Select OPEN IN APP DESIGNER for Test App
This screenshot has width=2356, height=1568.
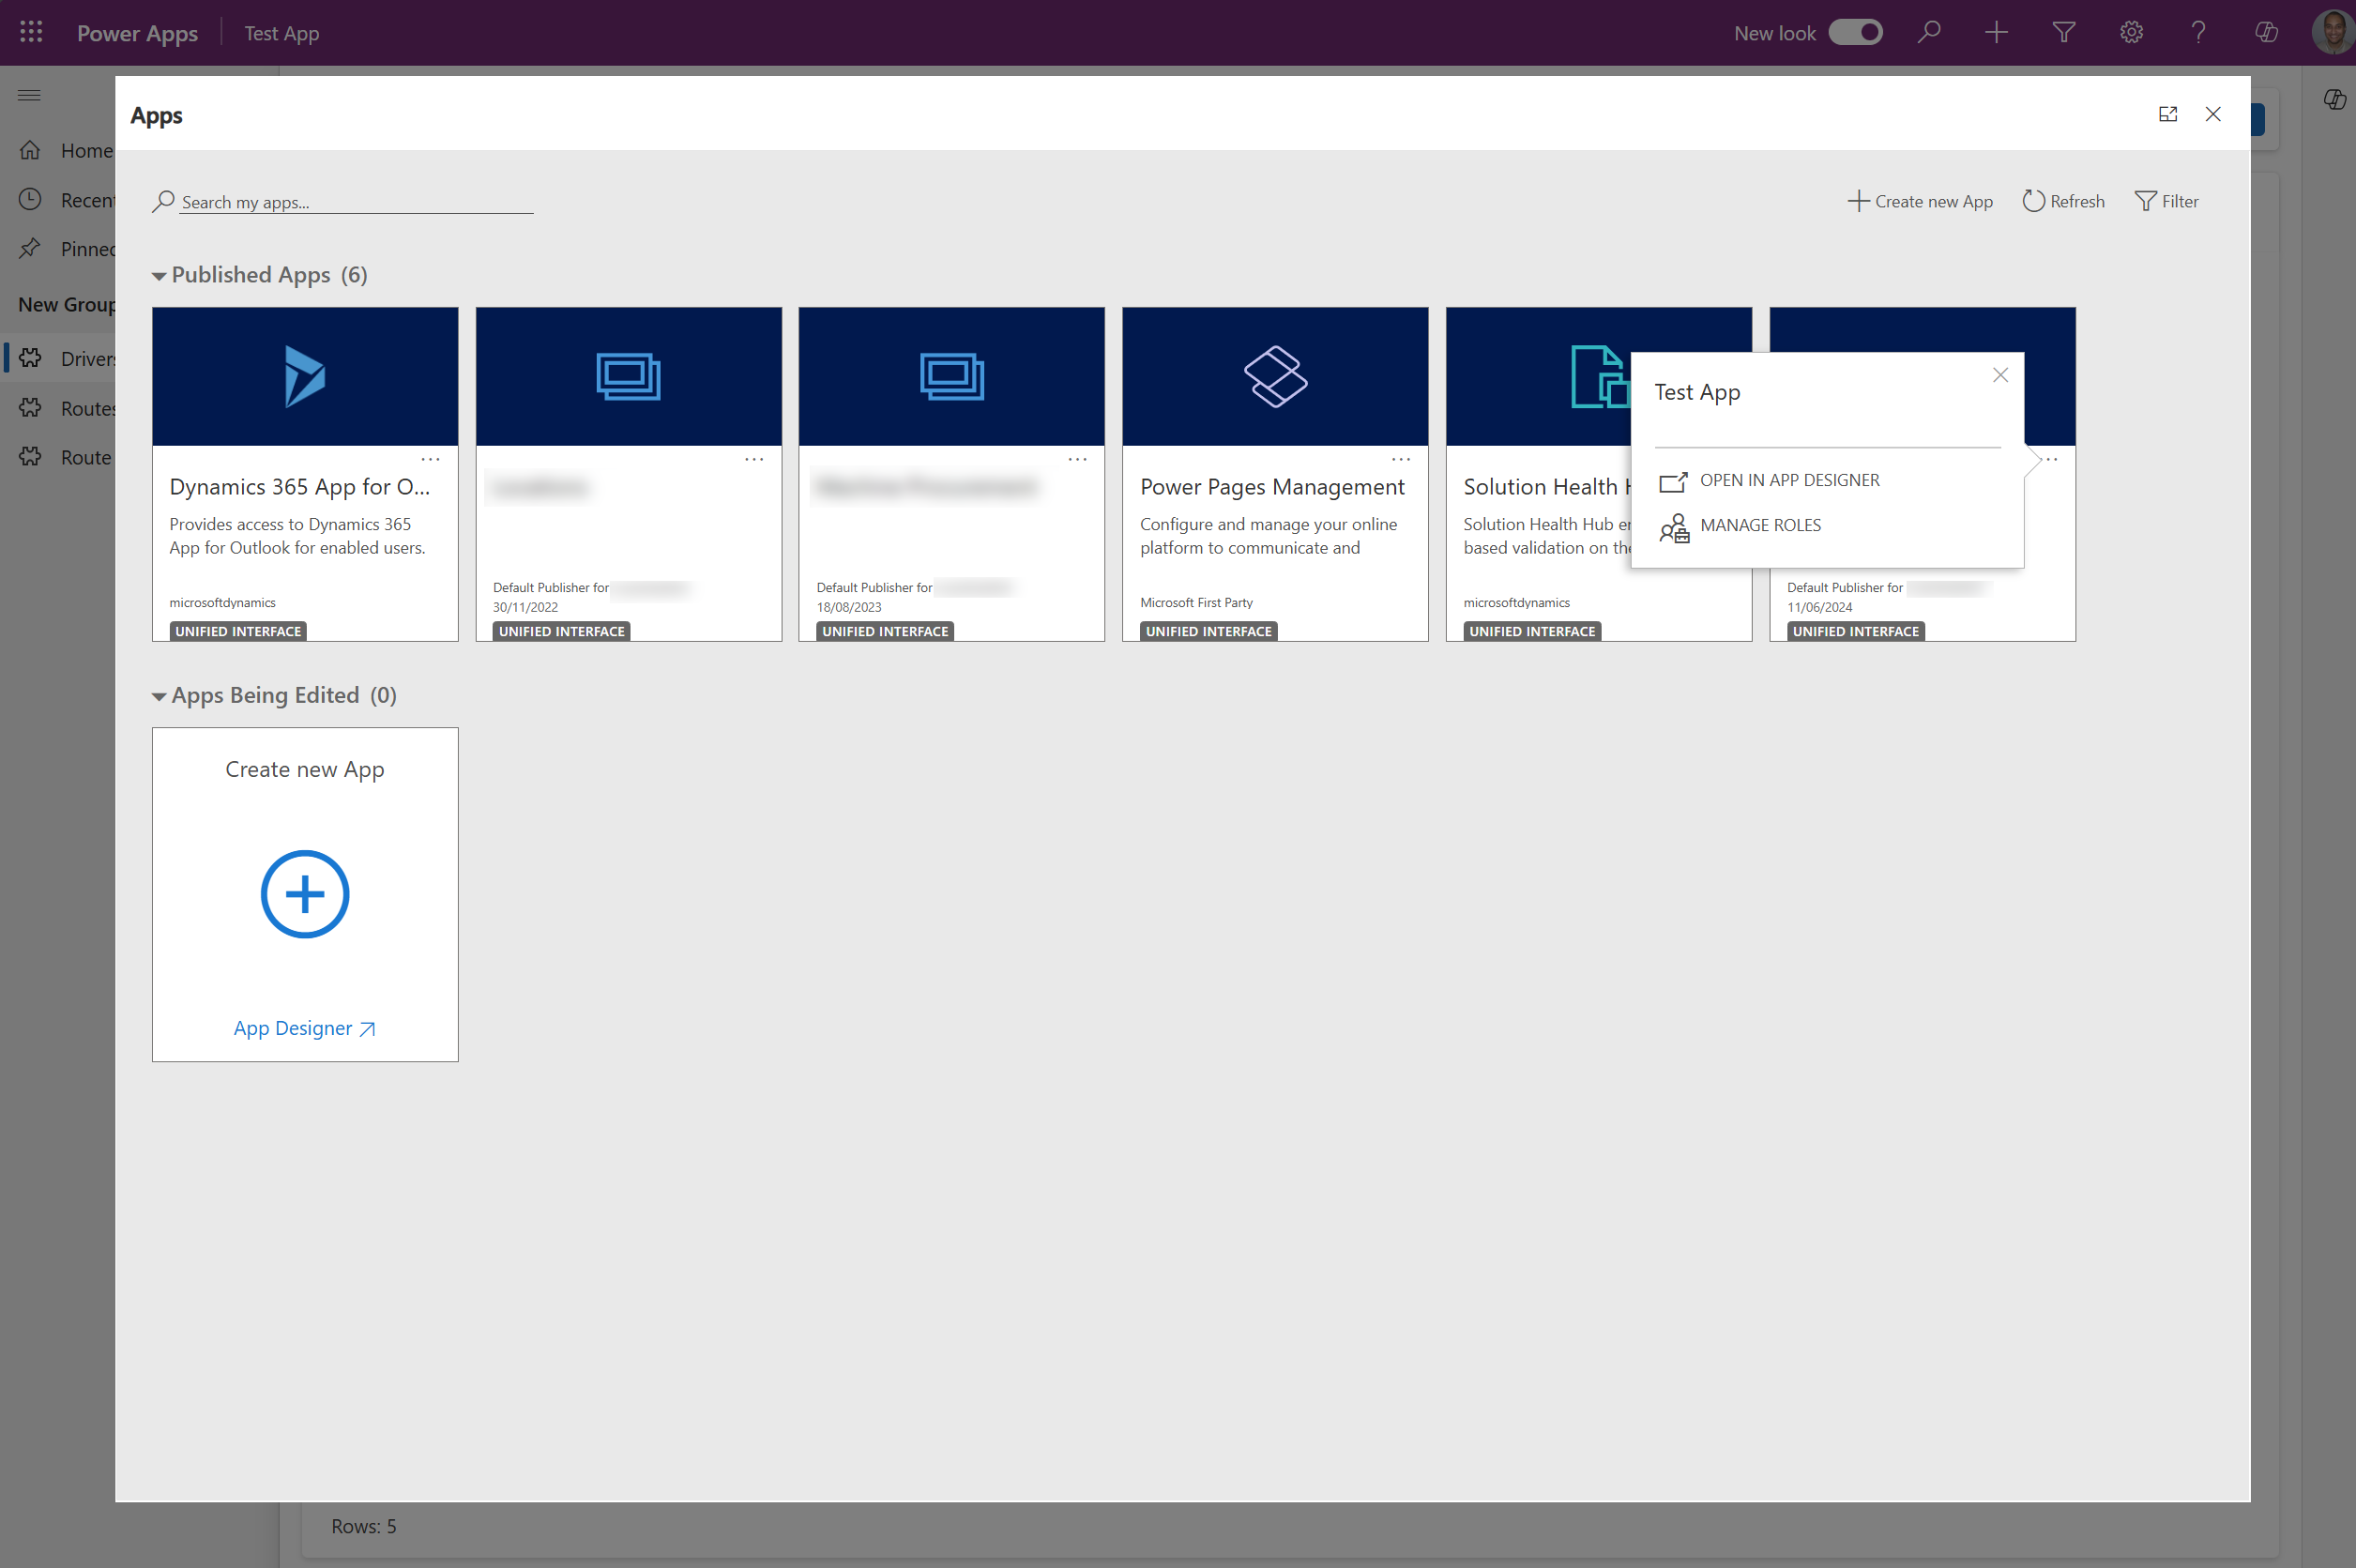click(1790, 480)
